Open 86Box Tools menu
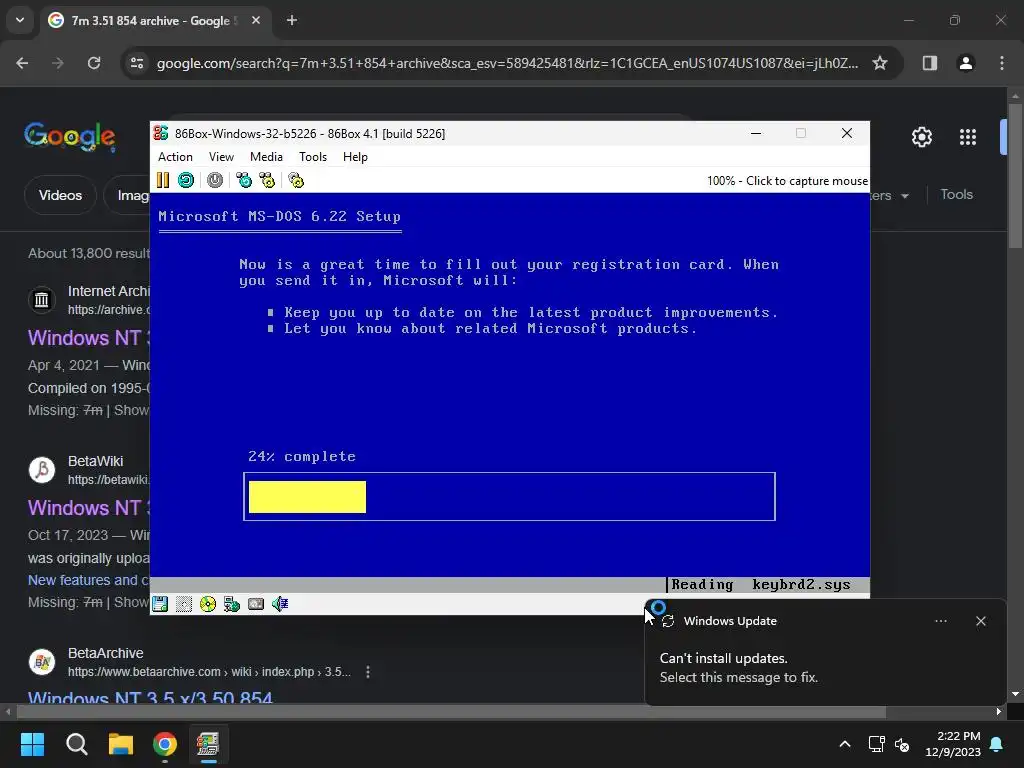 click(313, 157)
